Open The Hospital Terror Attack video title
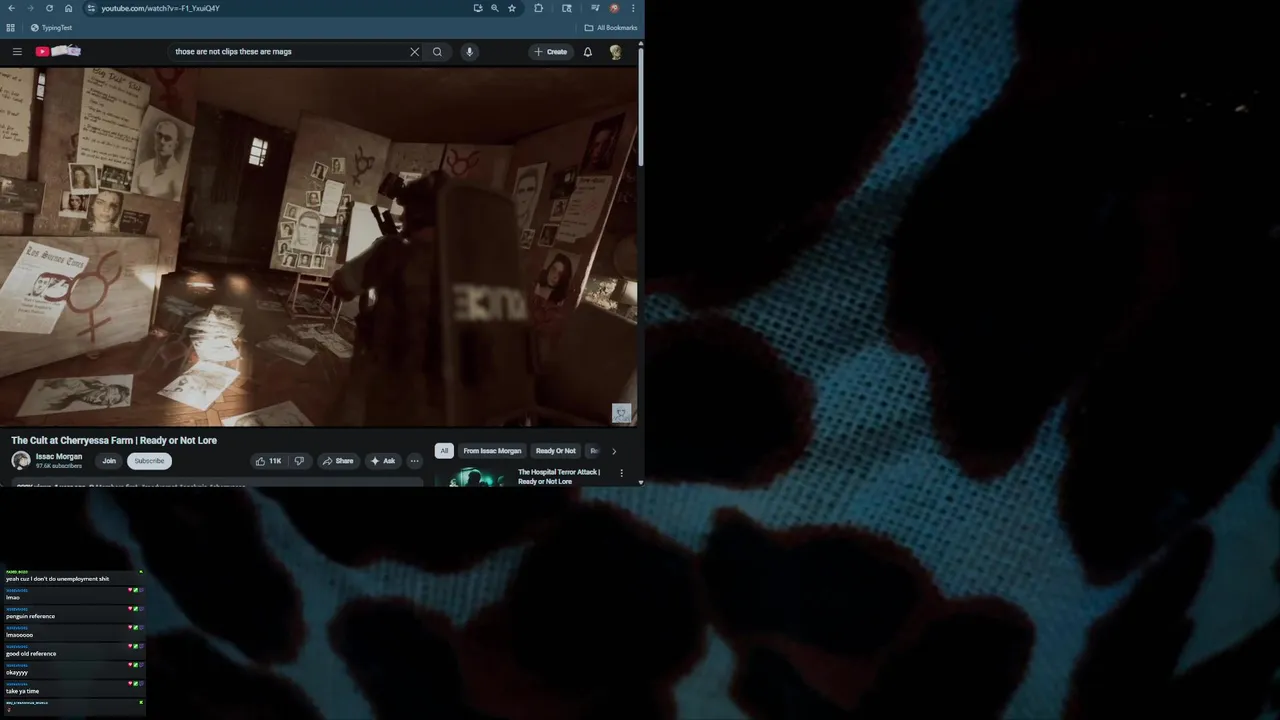Viewport: 1280px width, 720px height. (x=559, y=476)
